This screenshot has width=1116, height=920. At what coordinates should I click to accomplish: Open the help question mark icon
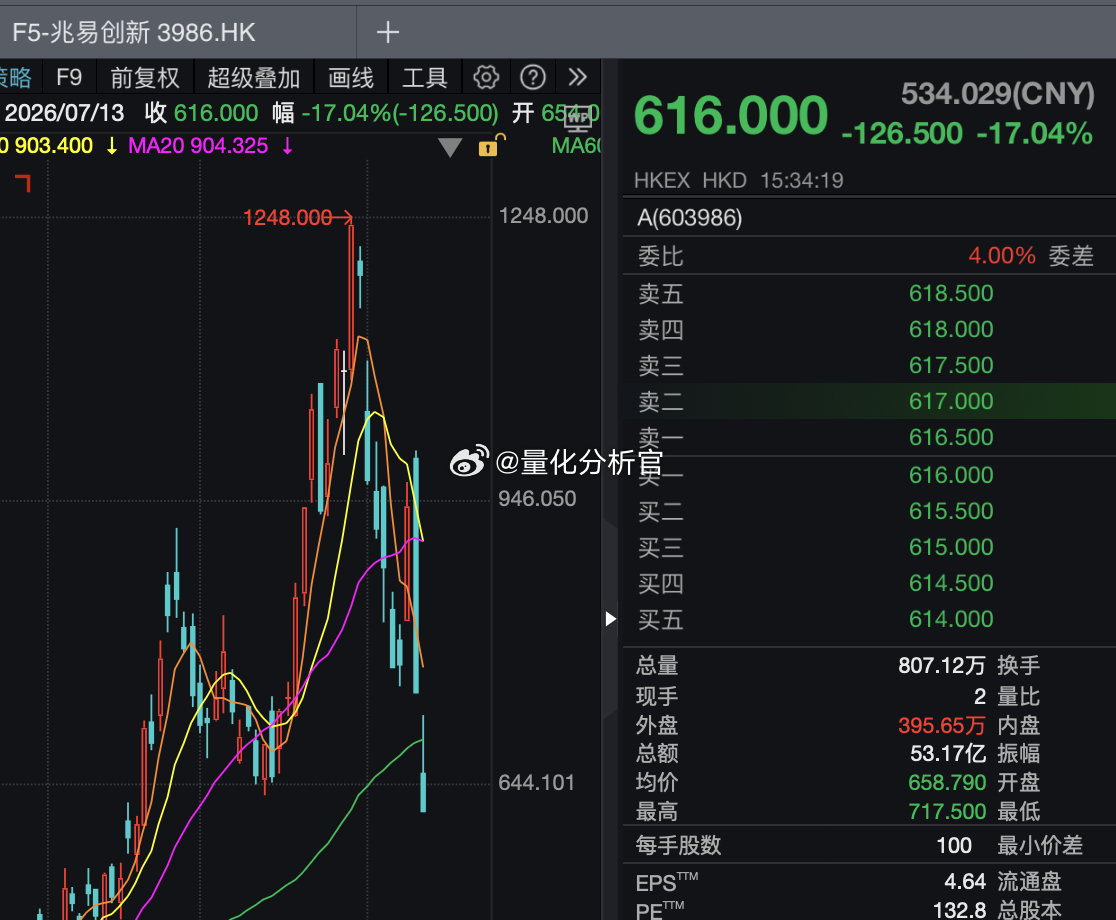[532, 77]
